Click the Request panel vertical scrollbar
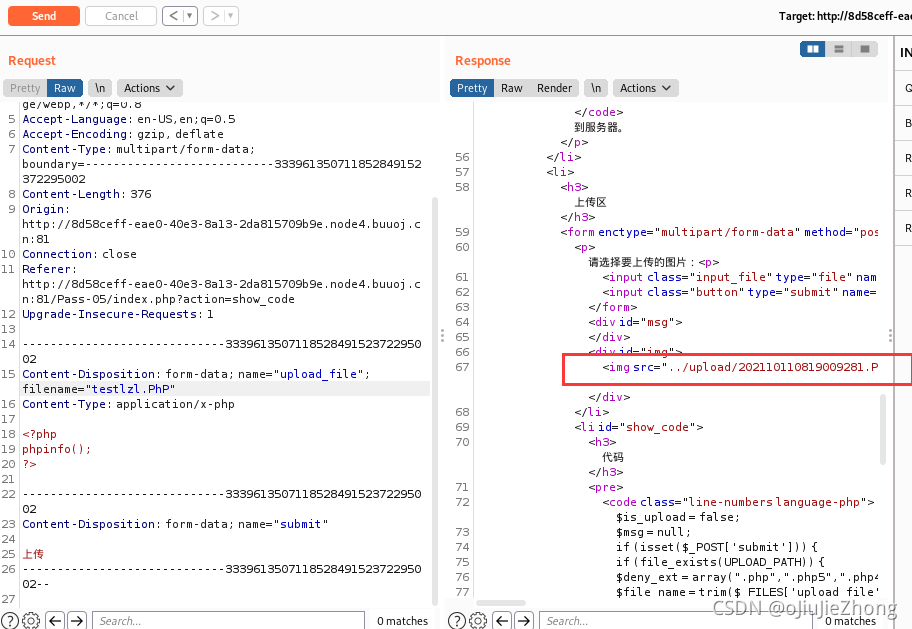912x629 pixels. pyautogui.click(x=434, y=401)
